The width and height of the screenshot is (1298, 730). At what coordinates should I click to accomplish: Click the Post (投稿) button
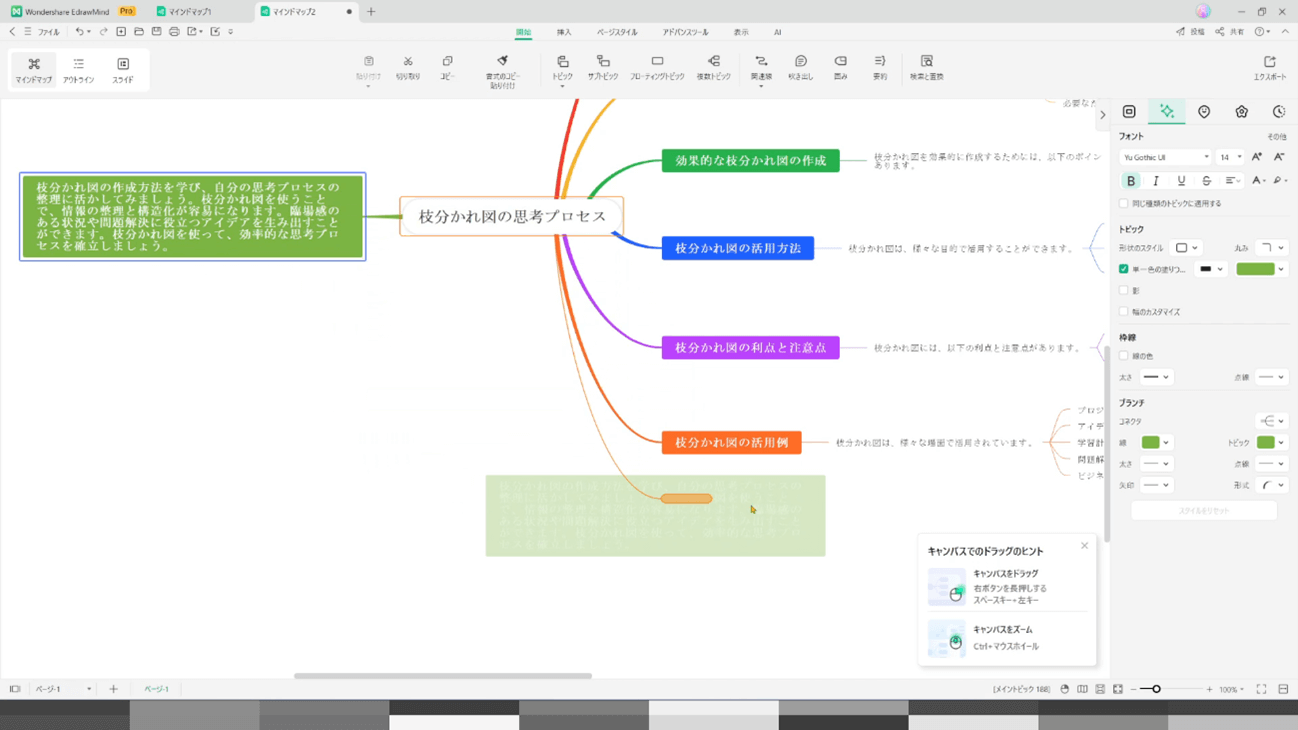click(x=1190, y=32)
